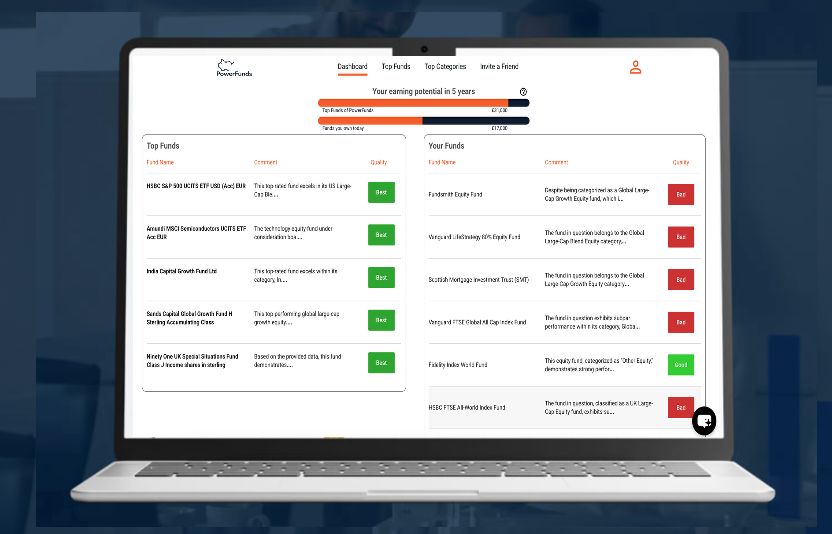Select Vanguard LifeStrategy 80% Equity Fund name

[x=474, y=237]
